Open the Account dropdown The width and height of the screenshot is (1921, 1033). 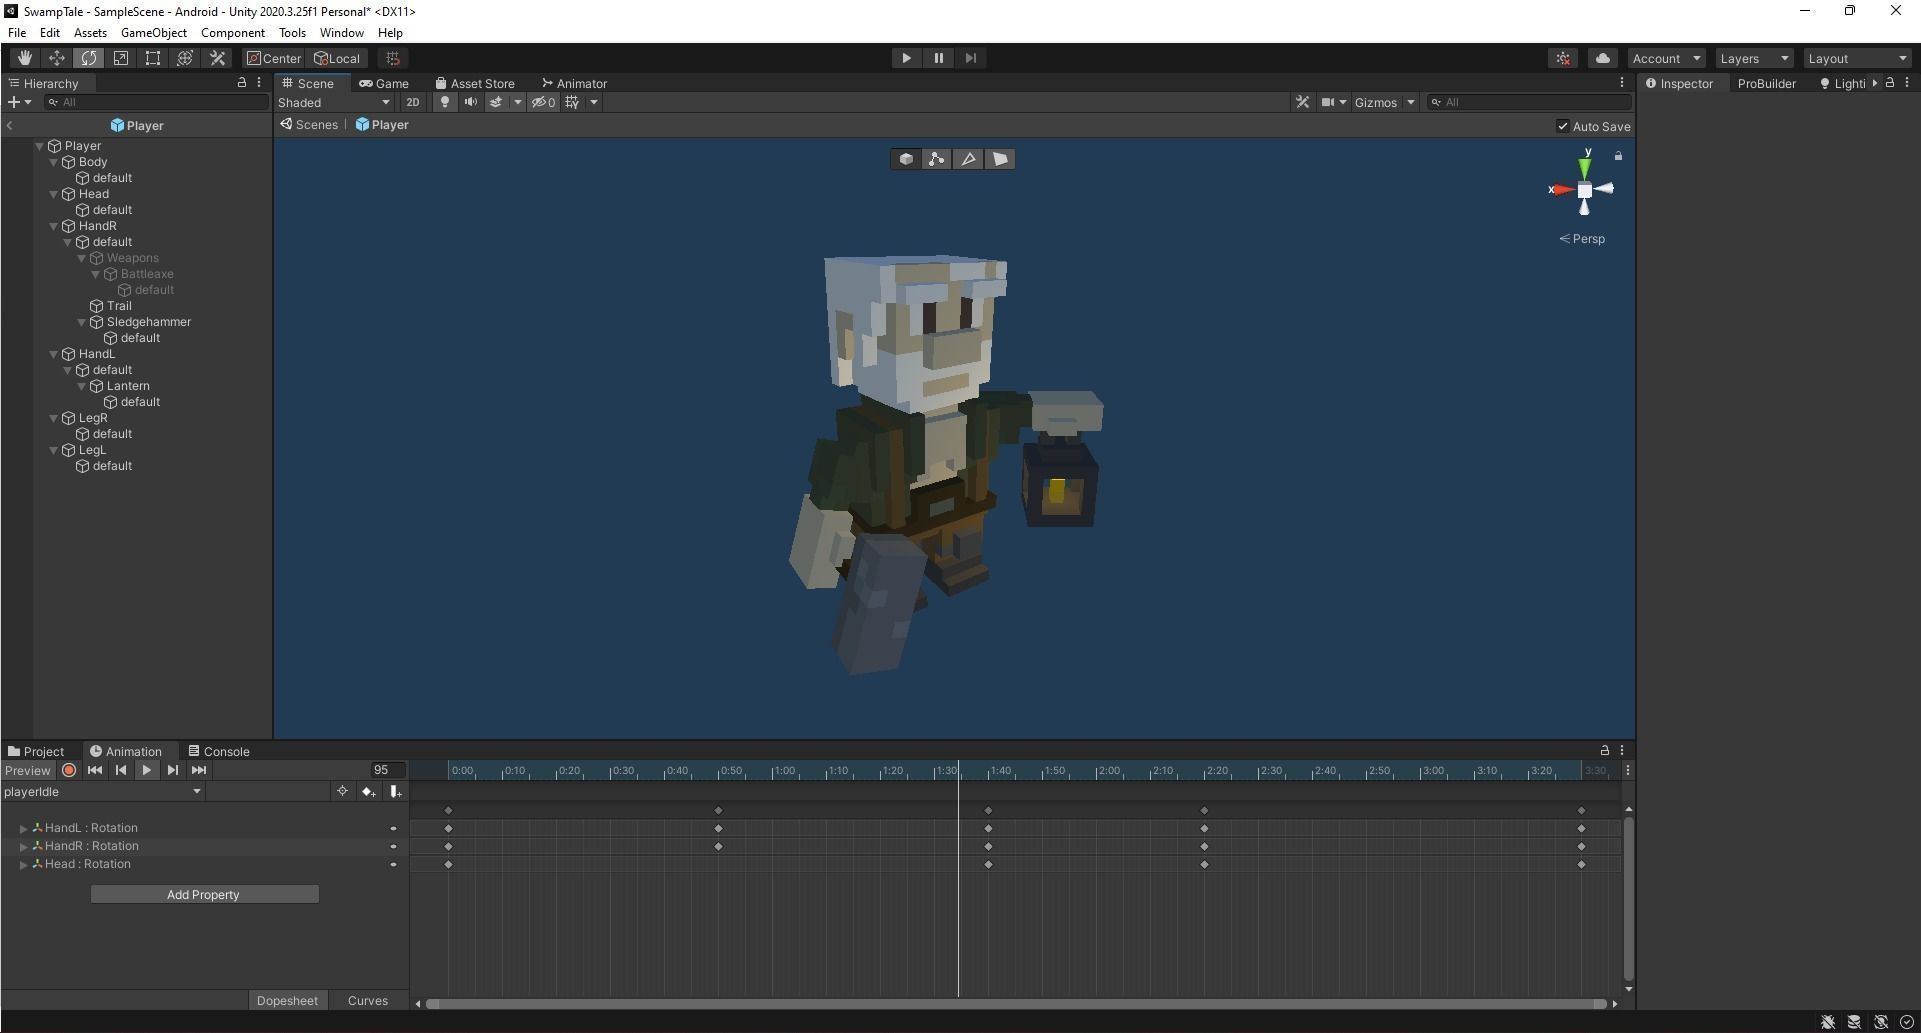tap(1666, 58)
